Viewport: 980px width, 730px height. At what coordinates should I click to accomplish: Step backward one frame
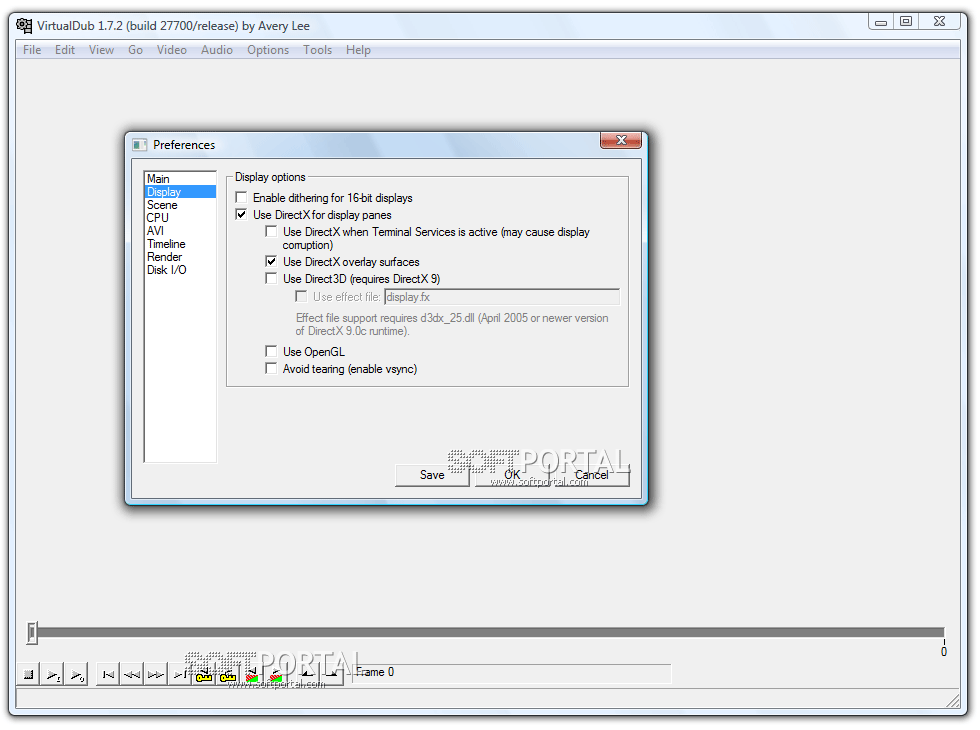132,675
